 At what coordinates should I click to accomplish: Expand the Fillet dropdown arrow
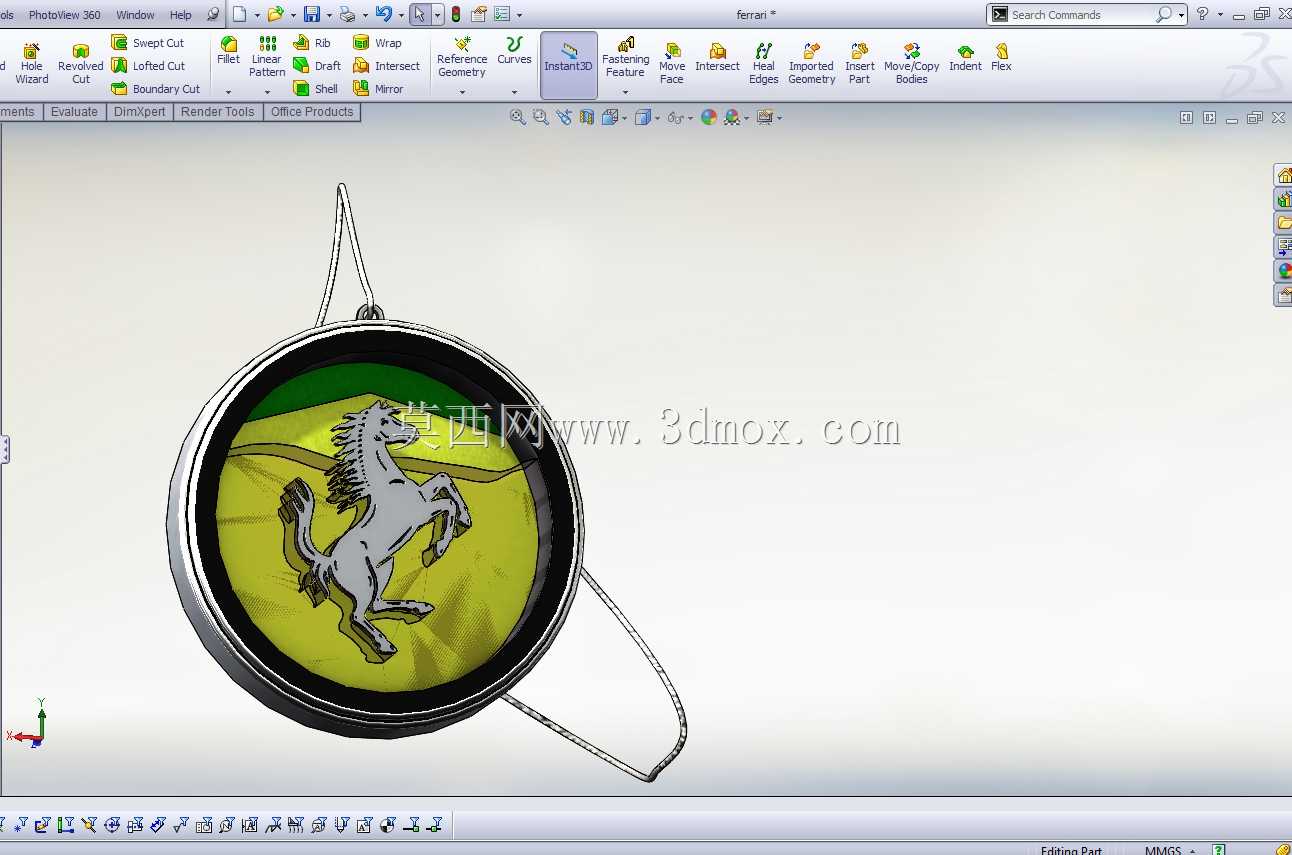pyautogui.click(x=229, y=92)
